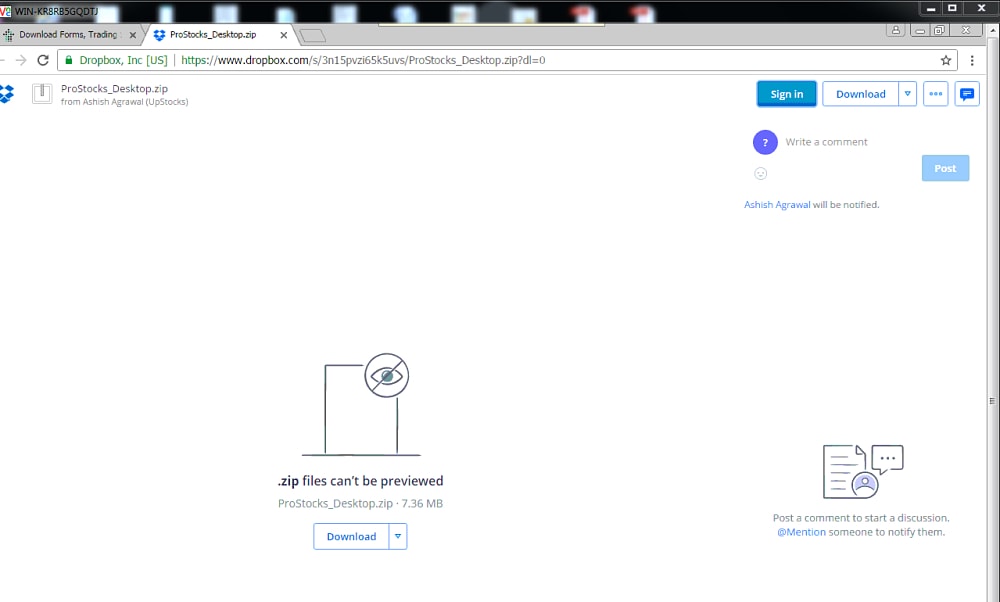The width and height of the screenshot is (1000, 602).
Task: Click the zip file icon beside ProStocks_Desktop.zip
Action: [42, 94]
